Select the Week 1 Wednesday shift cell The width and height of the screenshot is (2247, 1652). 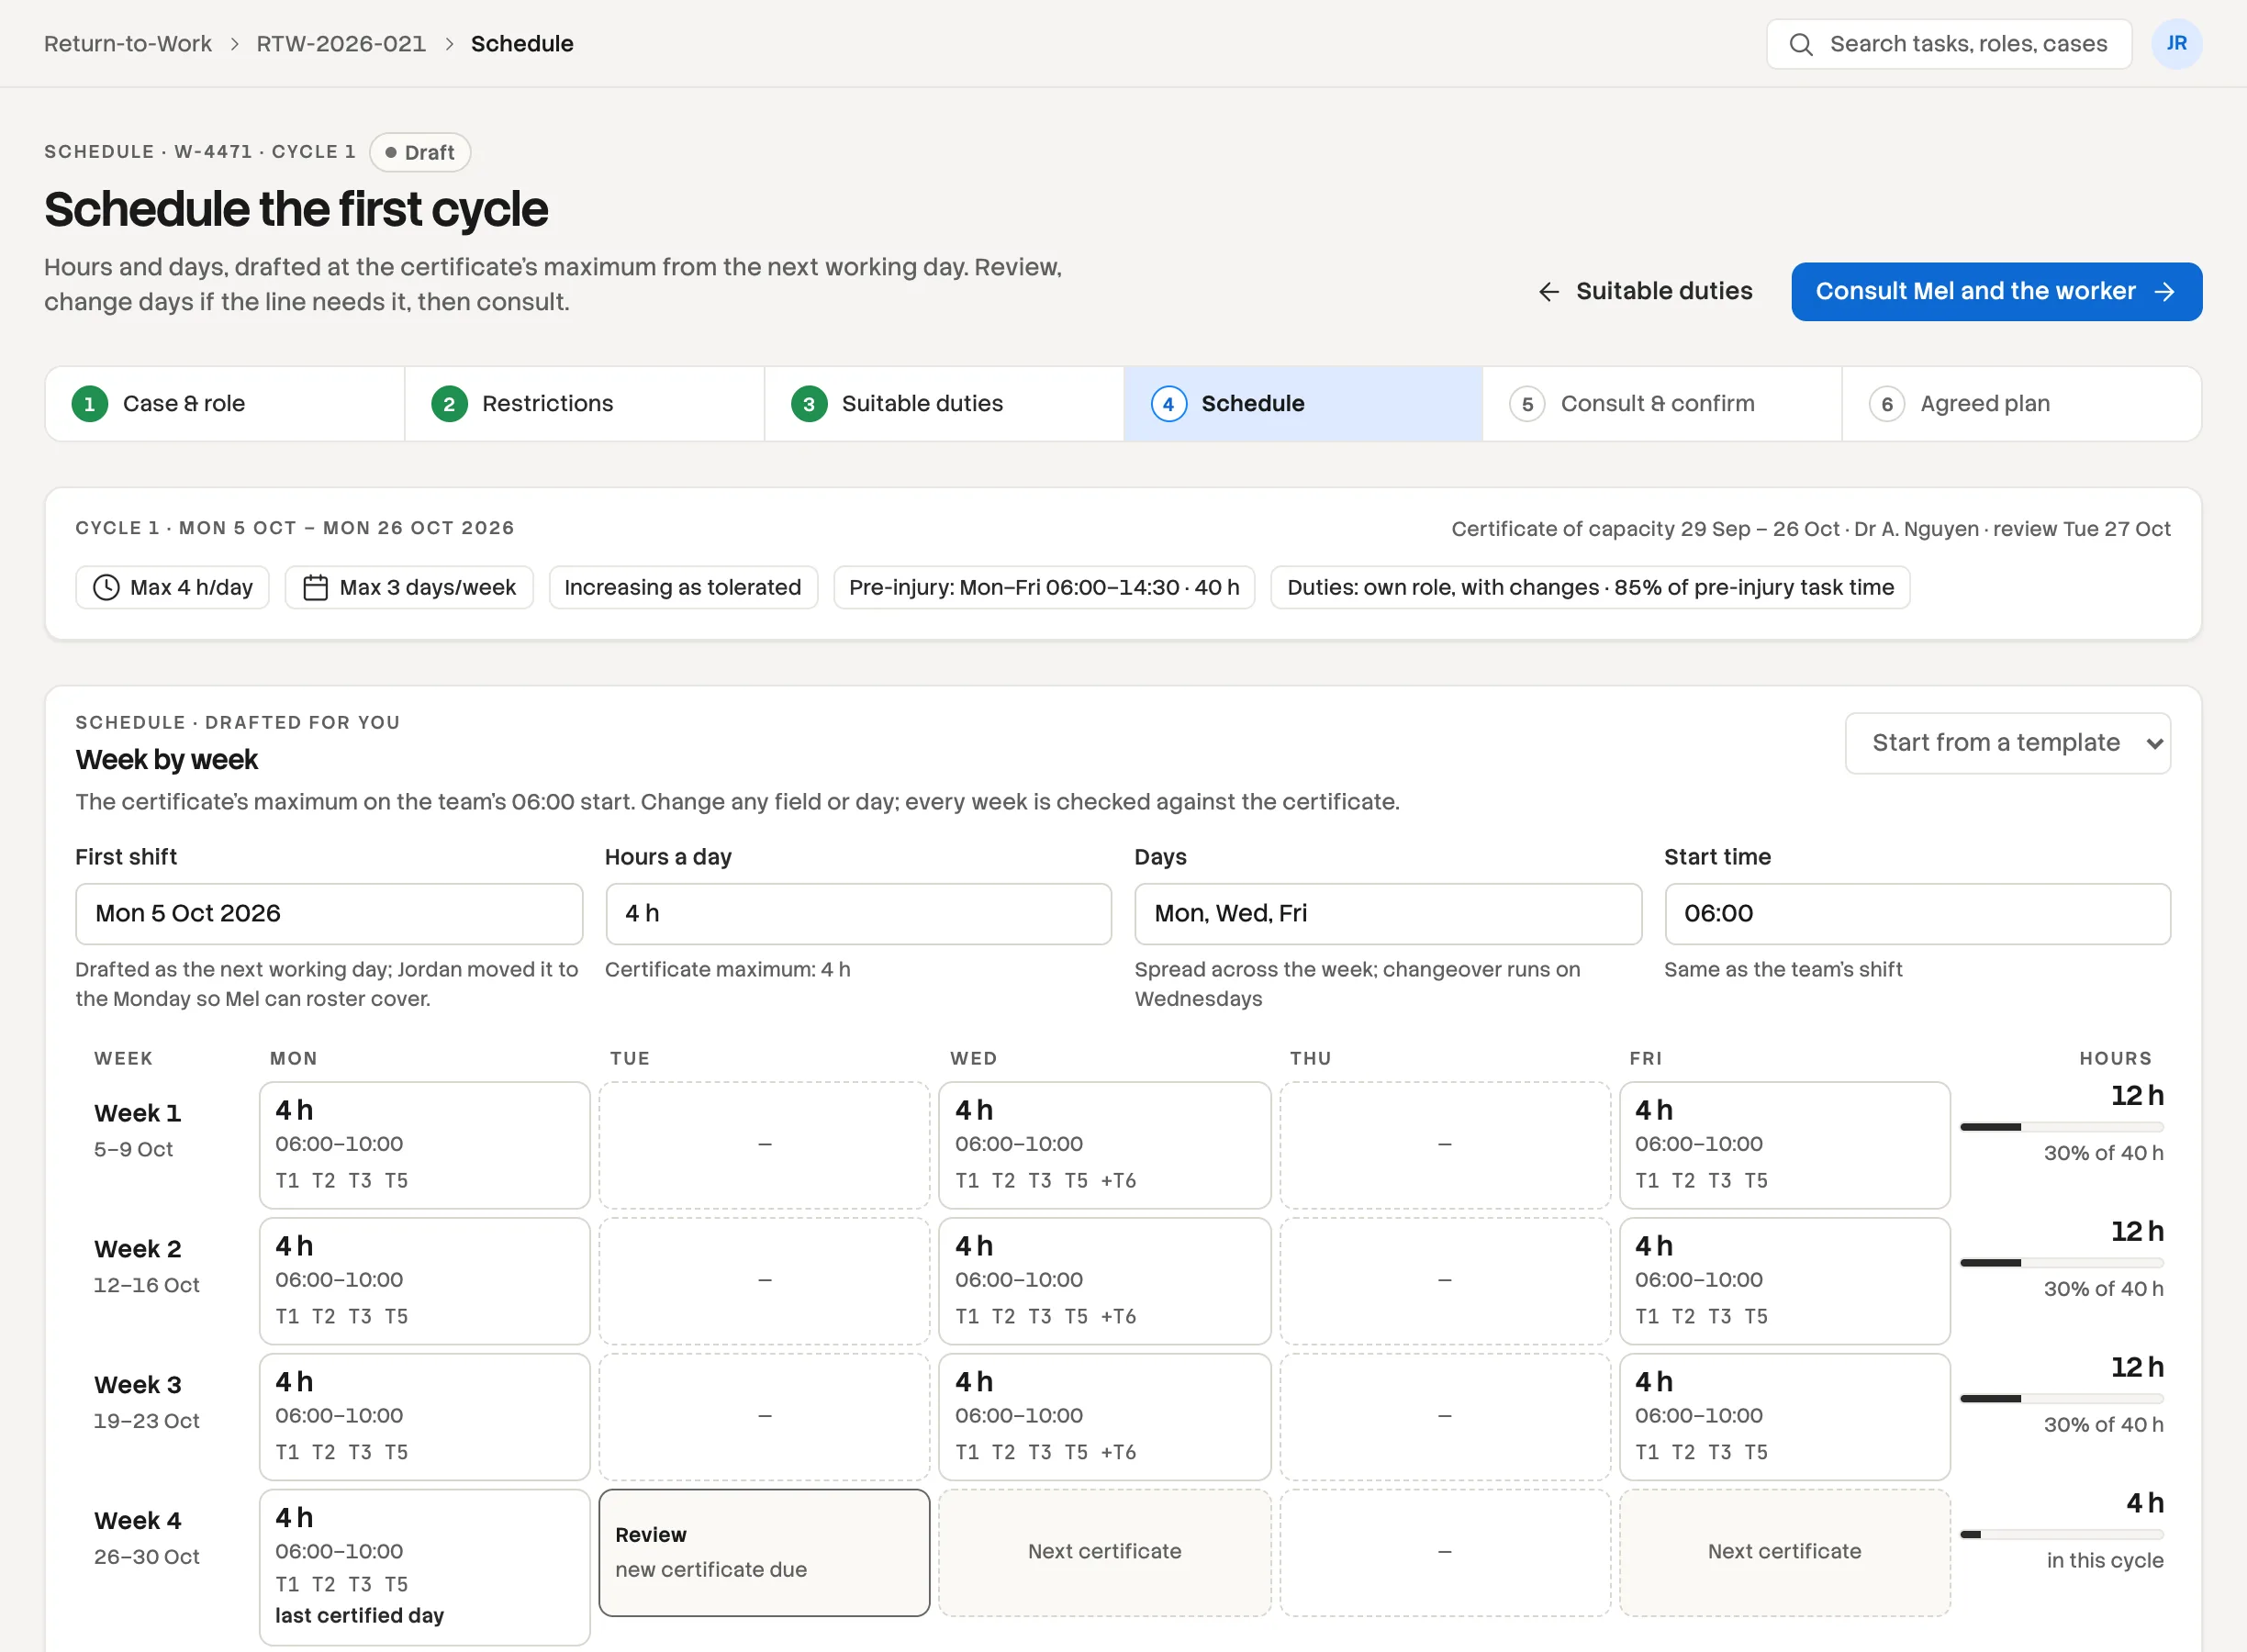point(1105,1145)
